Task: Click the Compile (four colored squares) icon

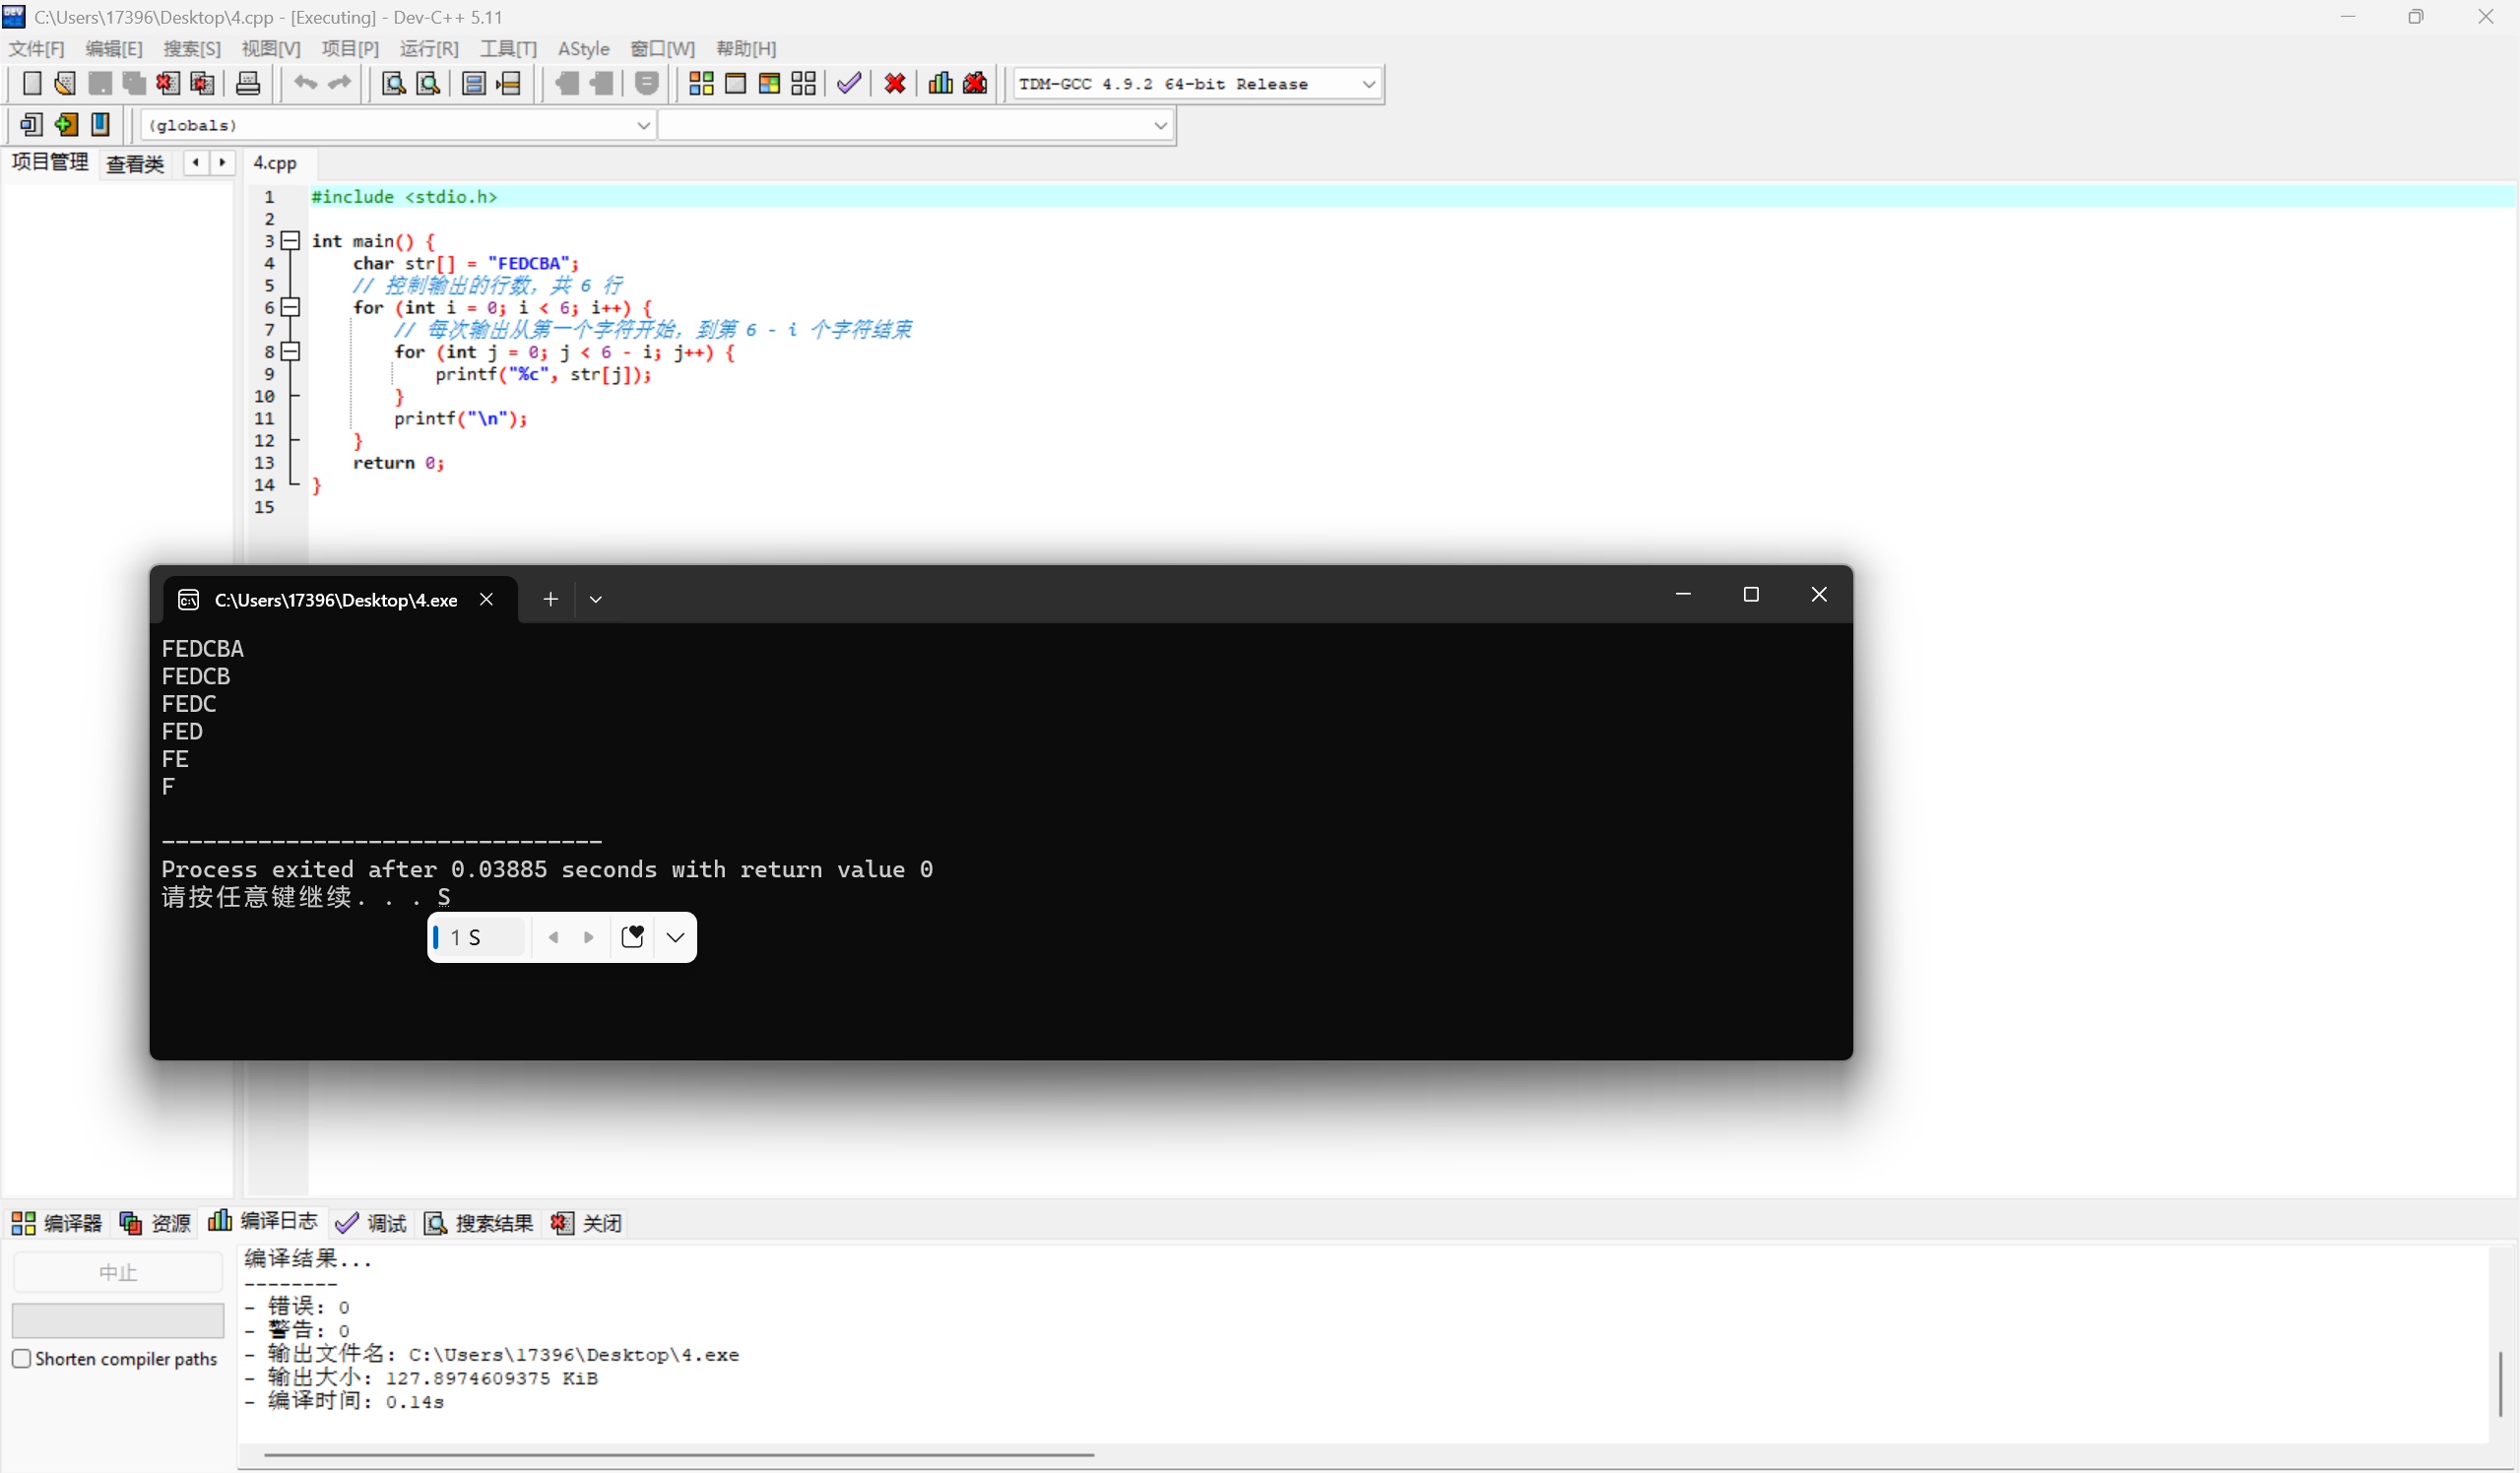Action: pos(701,84)
